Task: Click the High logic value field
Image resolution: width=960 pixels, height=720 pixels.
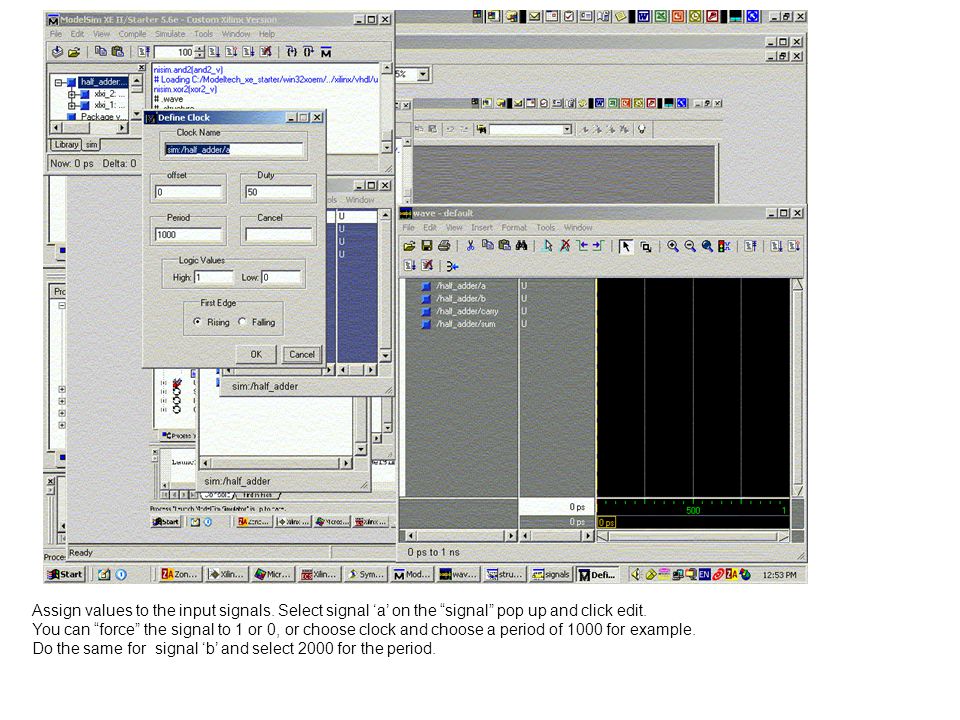Action: [x=214, y=277]
